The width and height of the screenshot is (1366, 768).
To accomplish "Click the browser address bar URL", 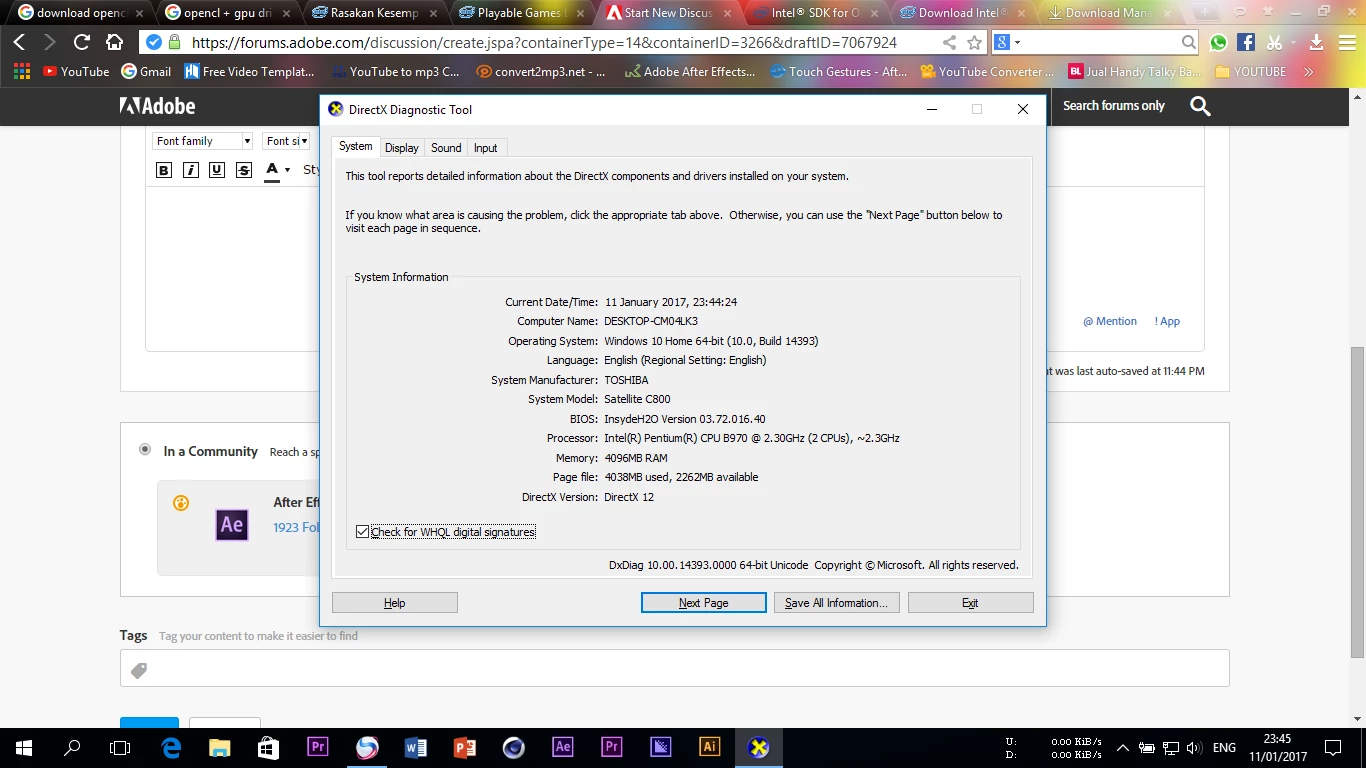I will point(544,43).
